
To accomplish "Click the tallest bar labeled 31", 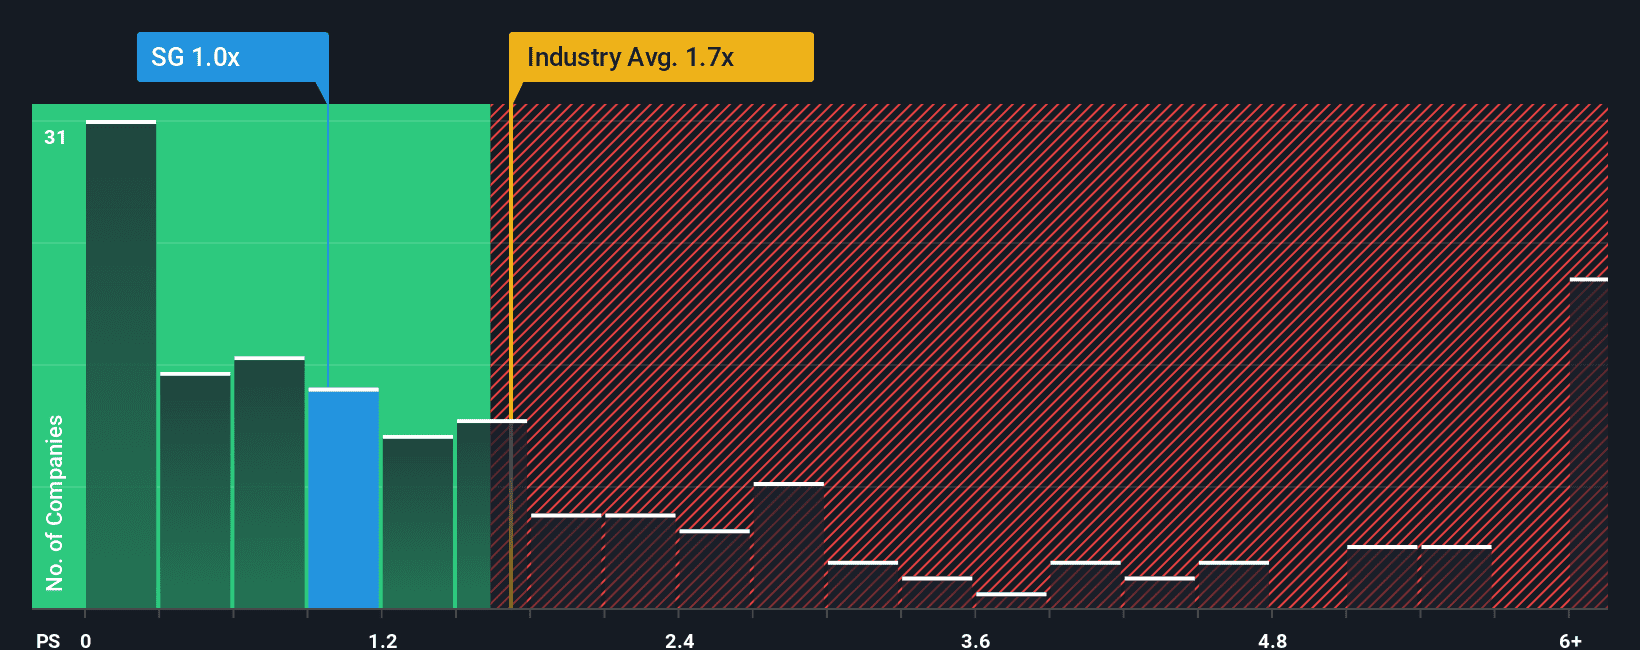I will (x=121, y=365).
